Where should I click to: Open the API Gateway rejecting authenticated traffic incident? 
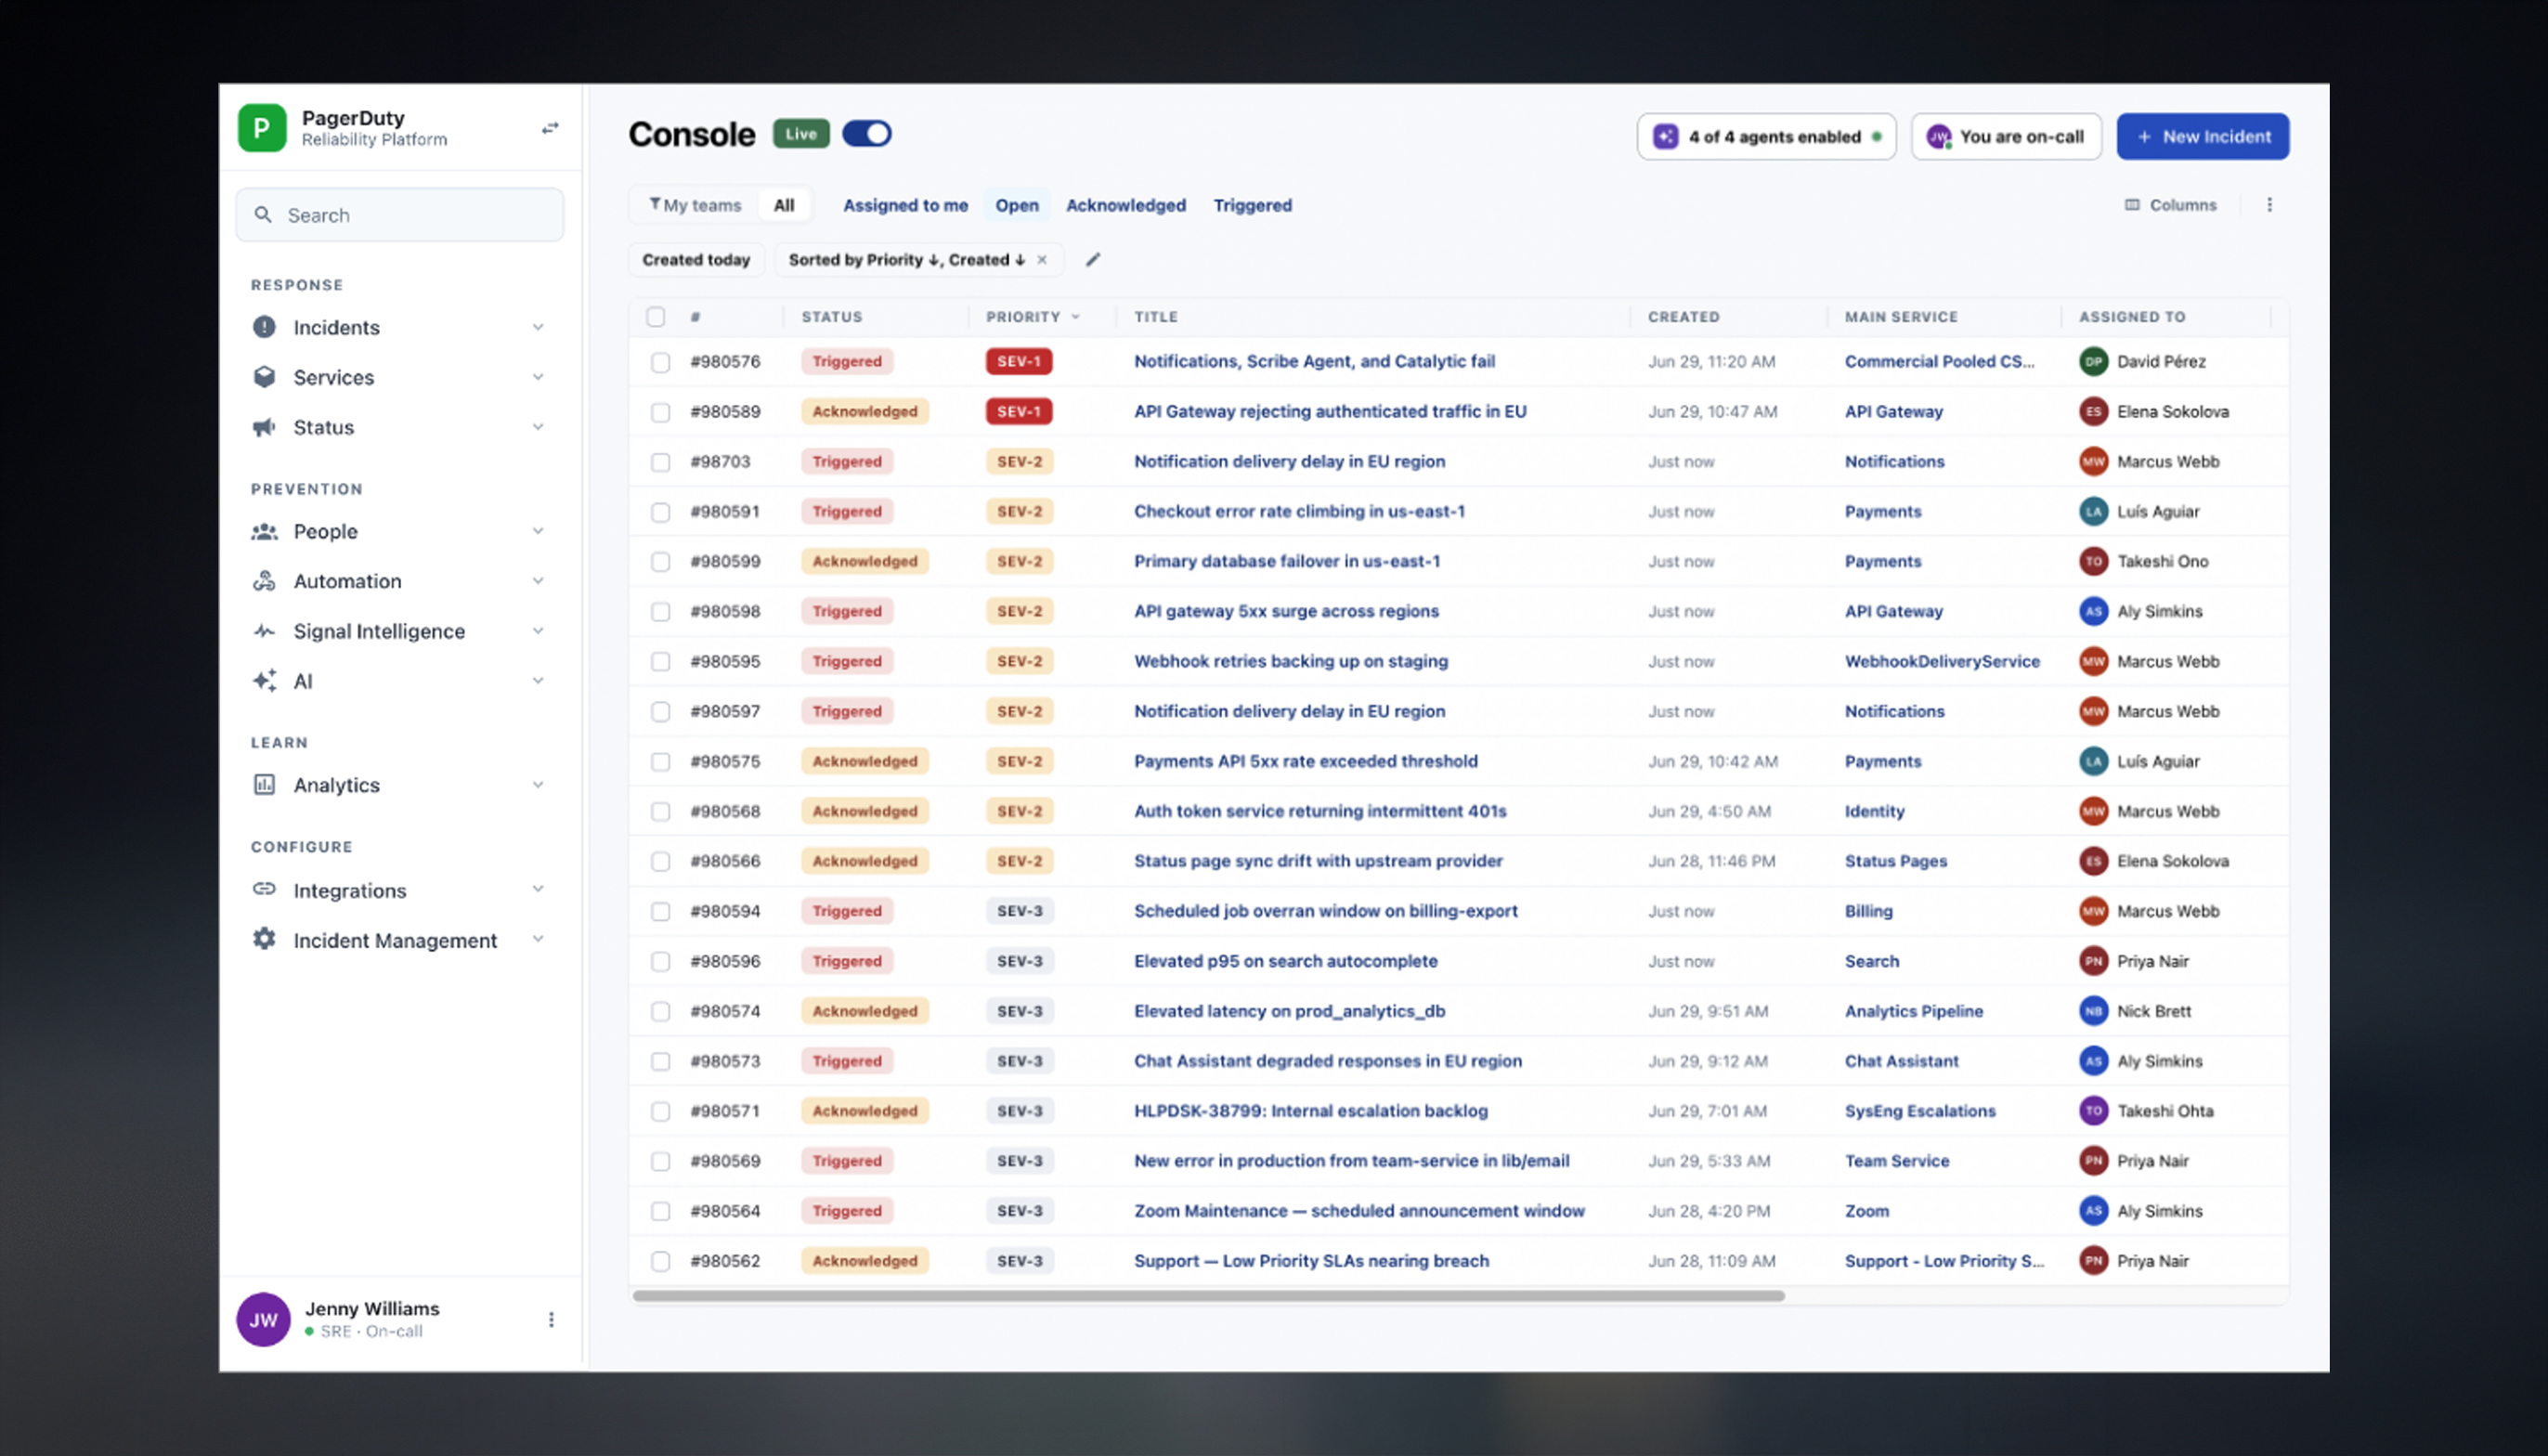pyautogui.click(x=1330, y=411)
